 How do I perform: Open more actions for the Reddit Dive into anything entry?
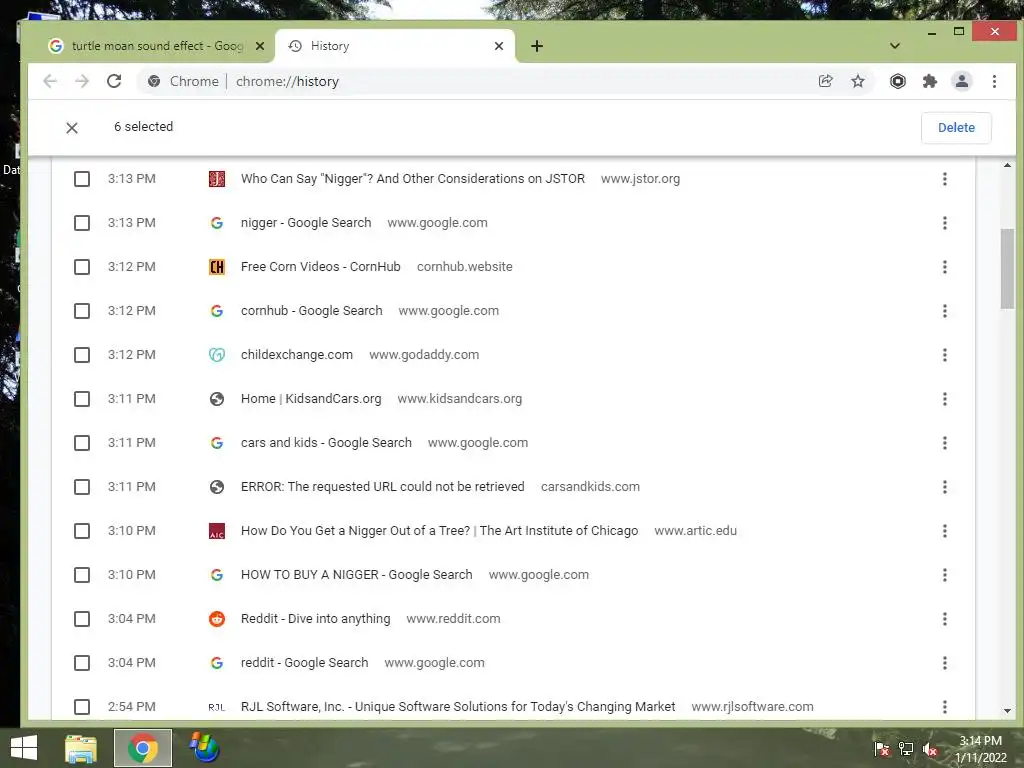[945, 619]
